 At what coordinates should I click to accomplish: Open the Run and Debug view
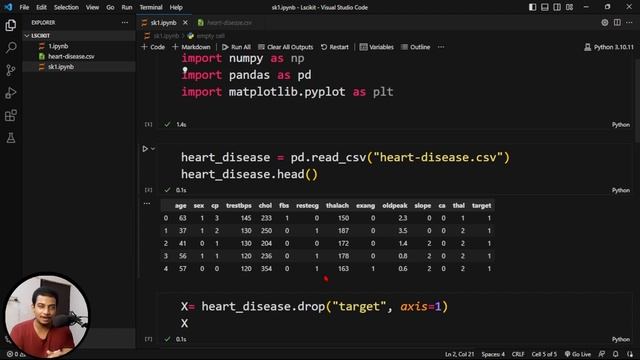(x=11, y=93)
